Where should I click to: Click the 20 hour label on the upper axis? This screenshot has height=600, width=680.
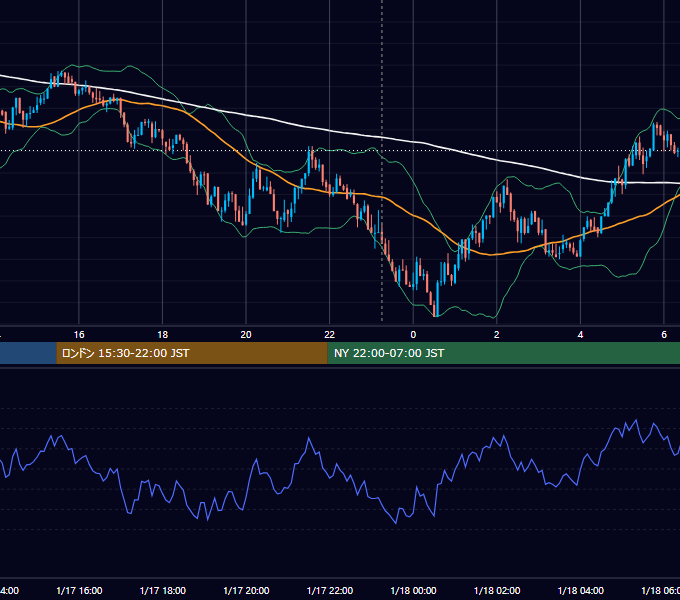tap(246, 335)
